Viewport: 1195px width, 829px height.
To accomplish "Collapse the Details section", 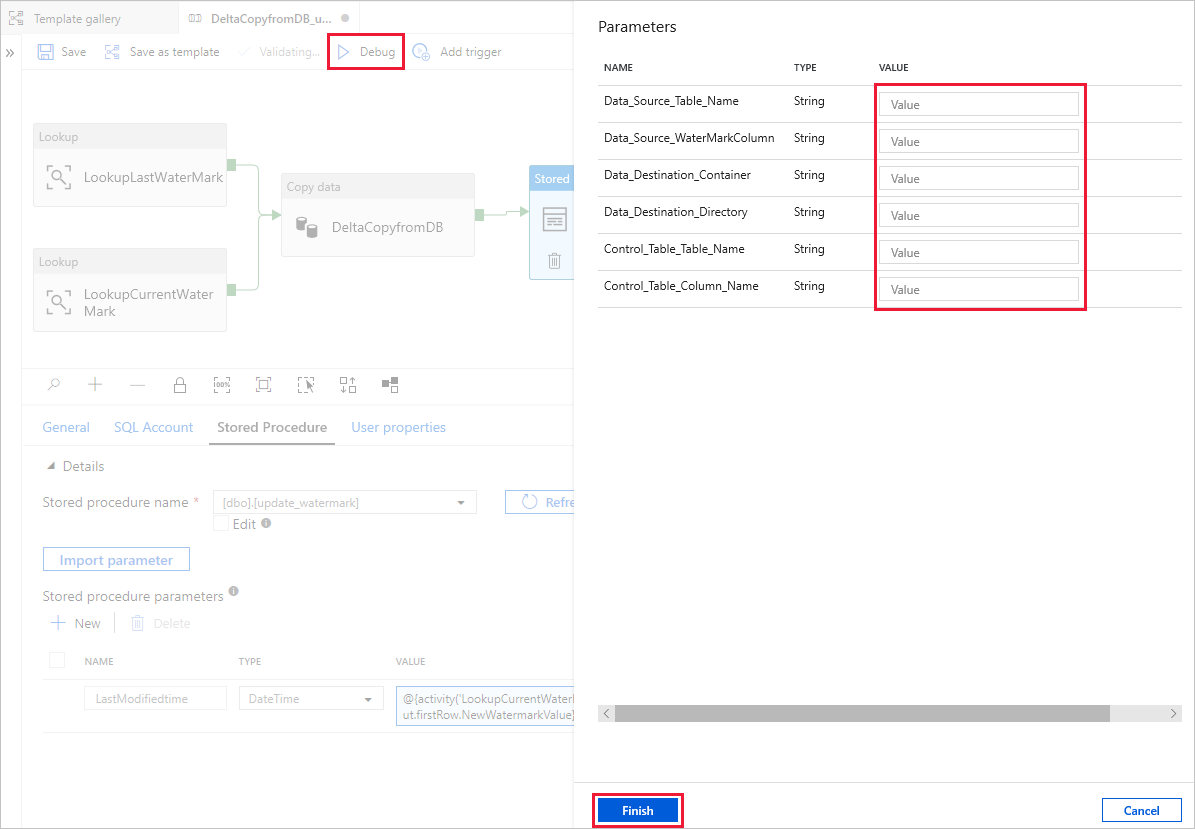I will (51, 466).
